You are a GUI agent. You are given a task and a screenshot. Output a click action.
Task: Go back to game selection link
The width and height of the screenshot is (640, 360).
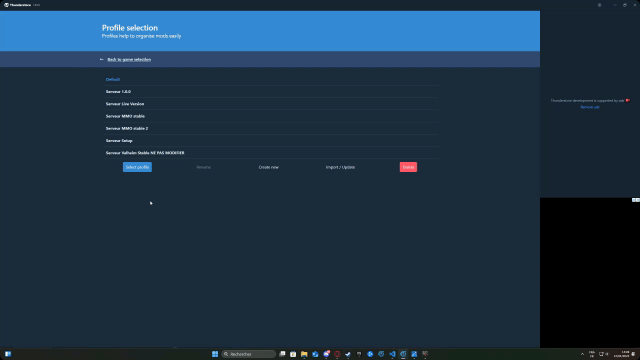coord(129,60)
